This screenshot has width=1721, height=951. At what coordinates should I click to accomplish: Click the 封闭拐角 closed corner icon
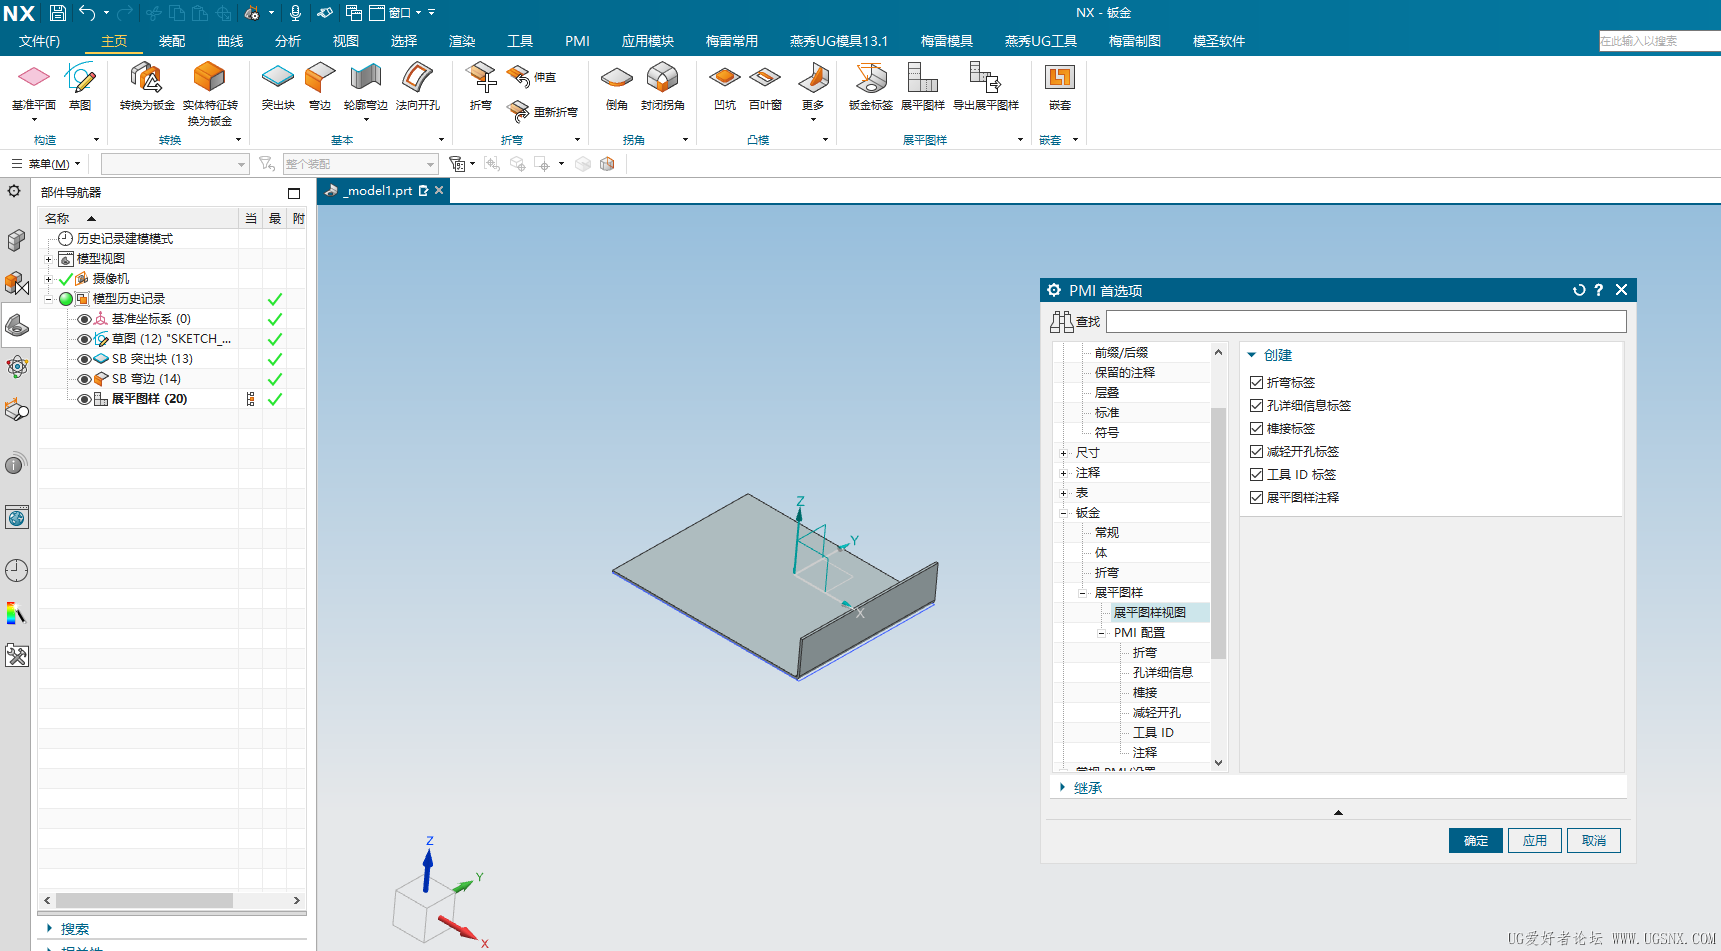662,77
